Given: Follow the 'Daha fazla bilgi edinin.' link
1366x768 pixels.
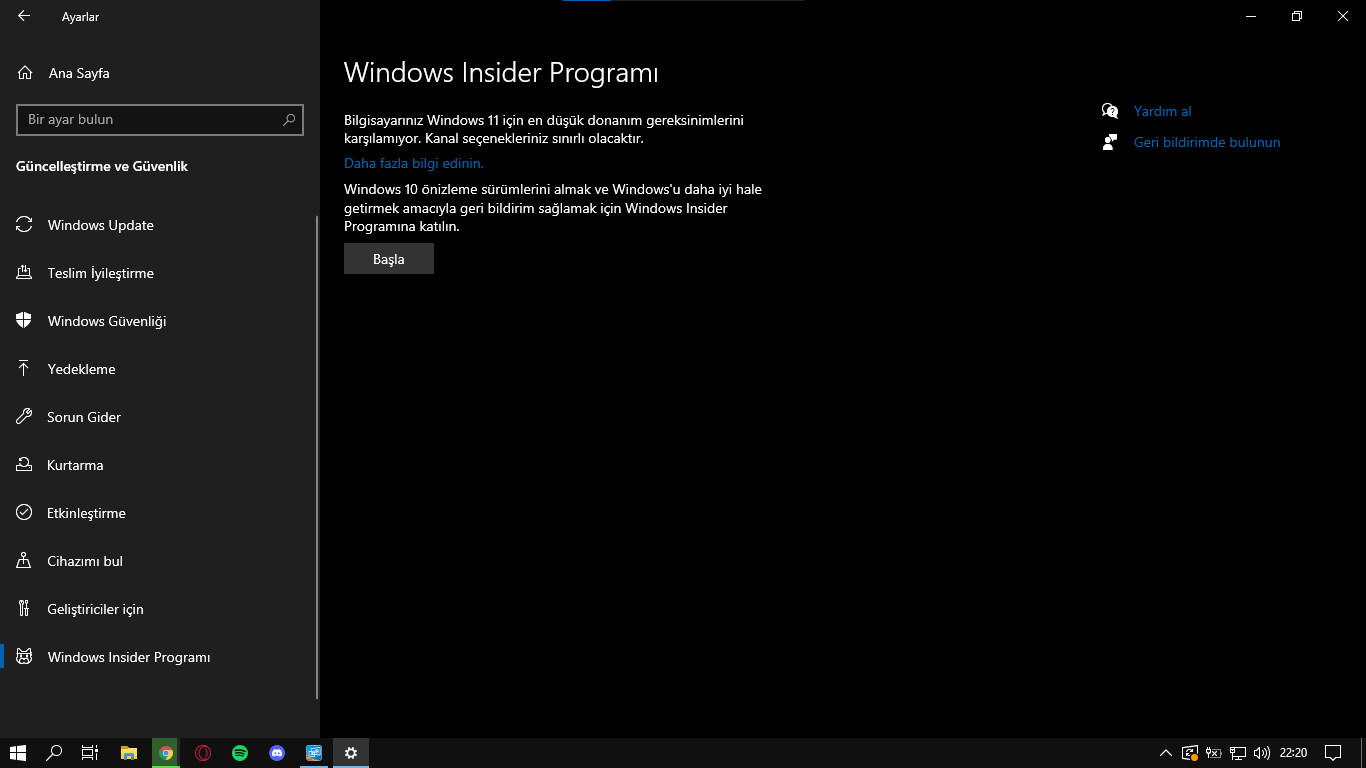Looking at the screenshot, I should (x=414, y=163).
